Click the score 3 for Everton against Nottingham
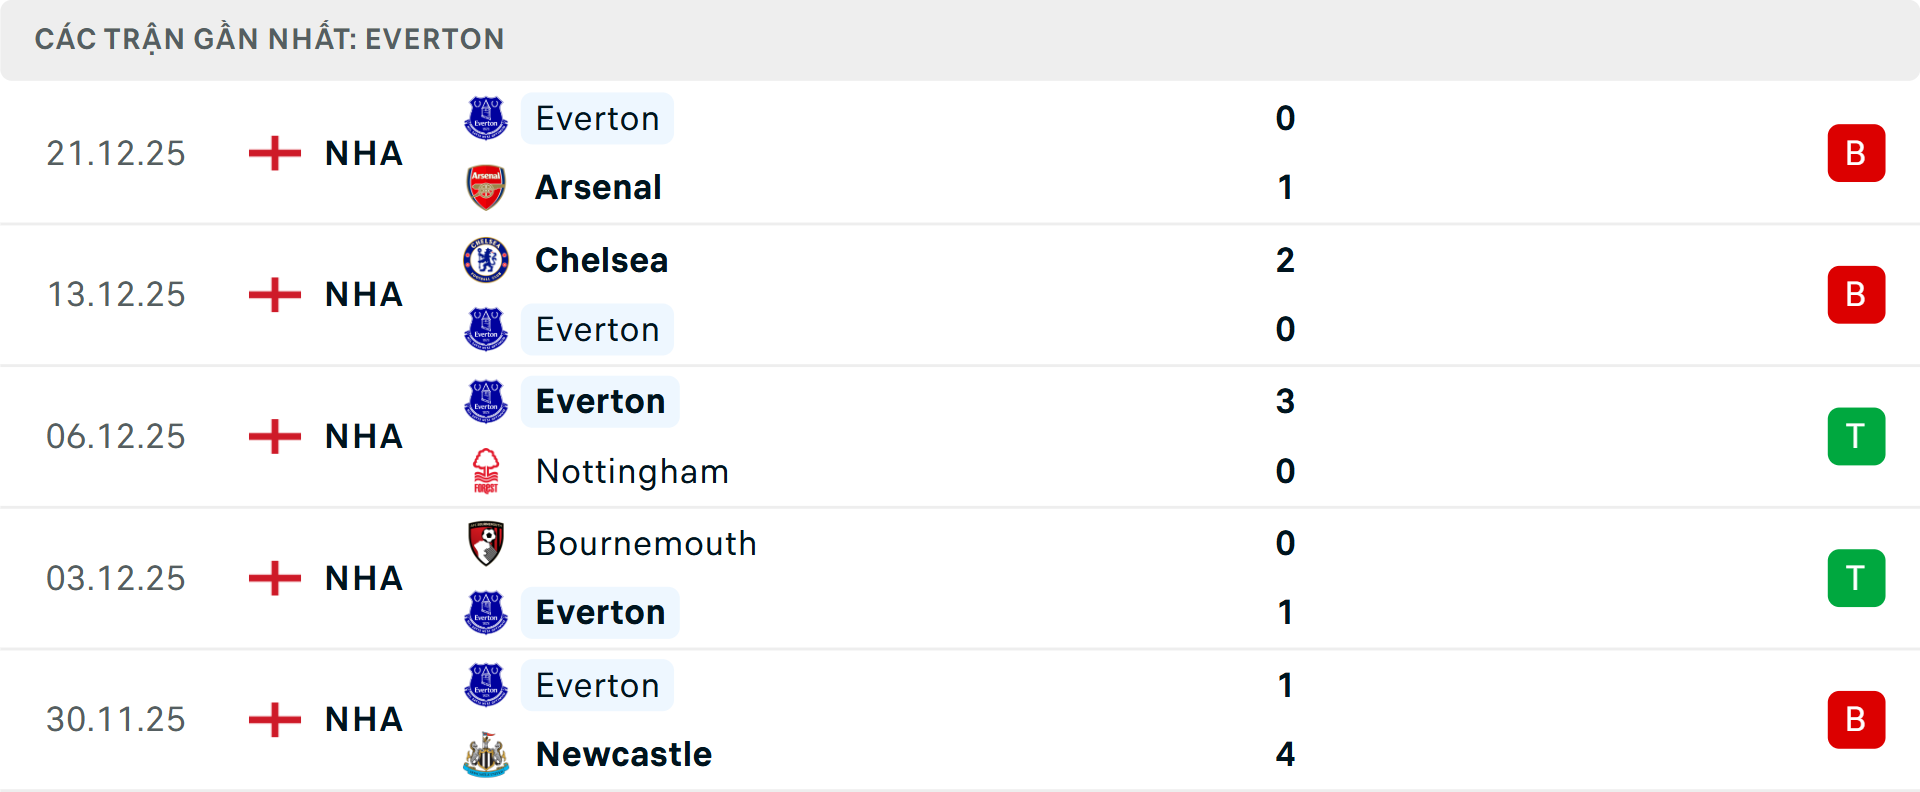The height and width of the screenshot is (792, 1920). 1286,401
